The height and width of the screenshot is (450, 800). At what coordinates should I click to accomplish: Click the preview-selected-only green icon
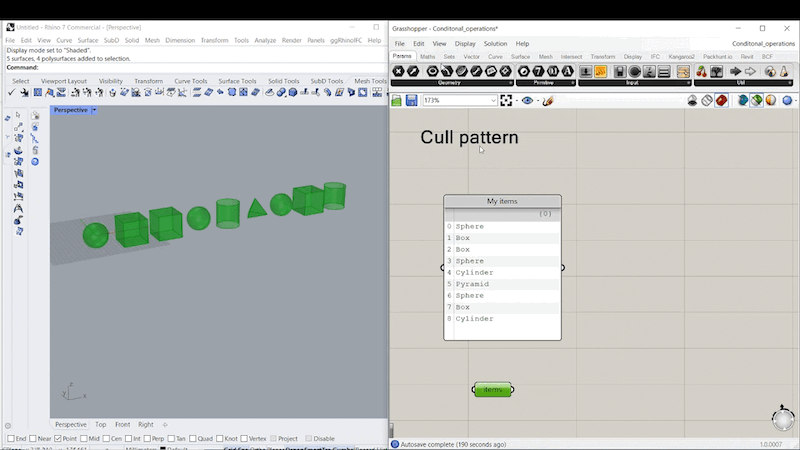757,101
